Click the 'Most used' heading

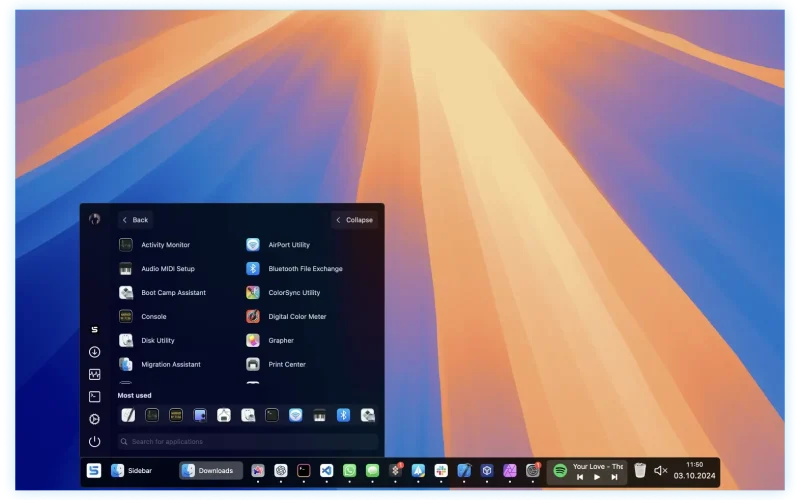(x=135, y=396)
